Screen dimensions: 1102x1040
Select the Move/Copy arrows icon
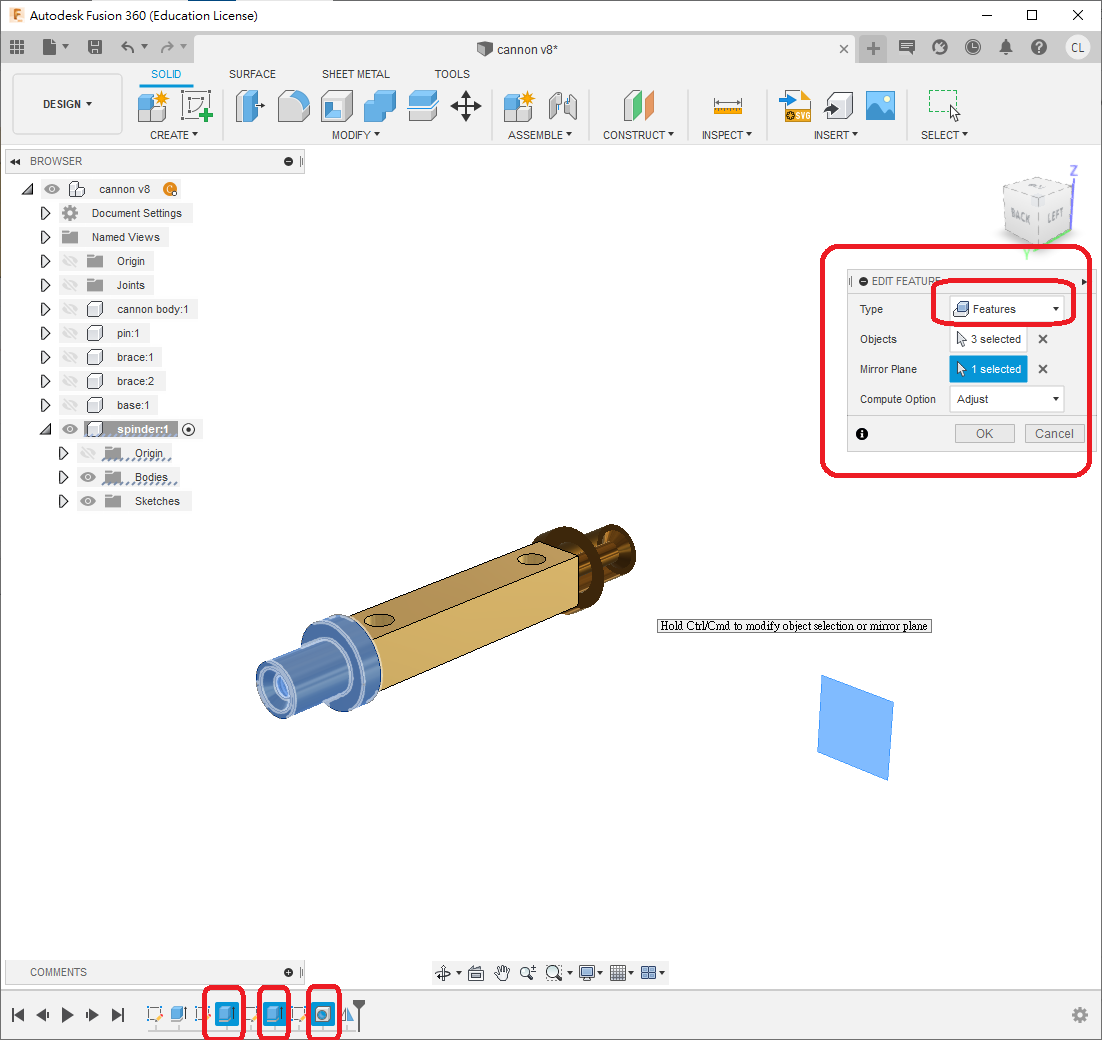click(466, 105)
